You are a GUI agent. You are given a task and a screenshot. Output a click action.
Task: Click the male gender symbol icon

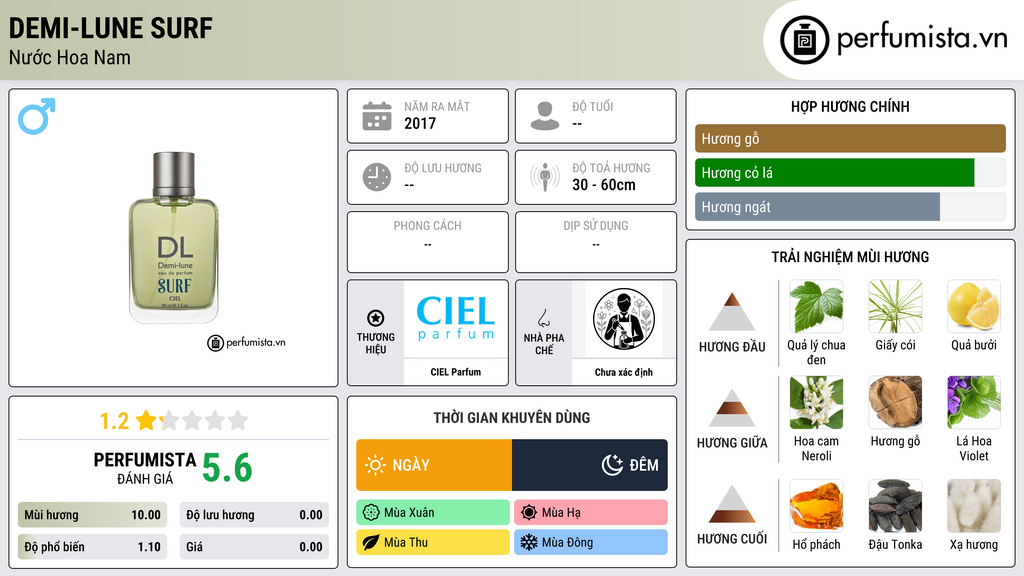[x=37, y=116]
